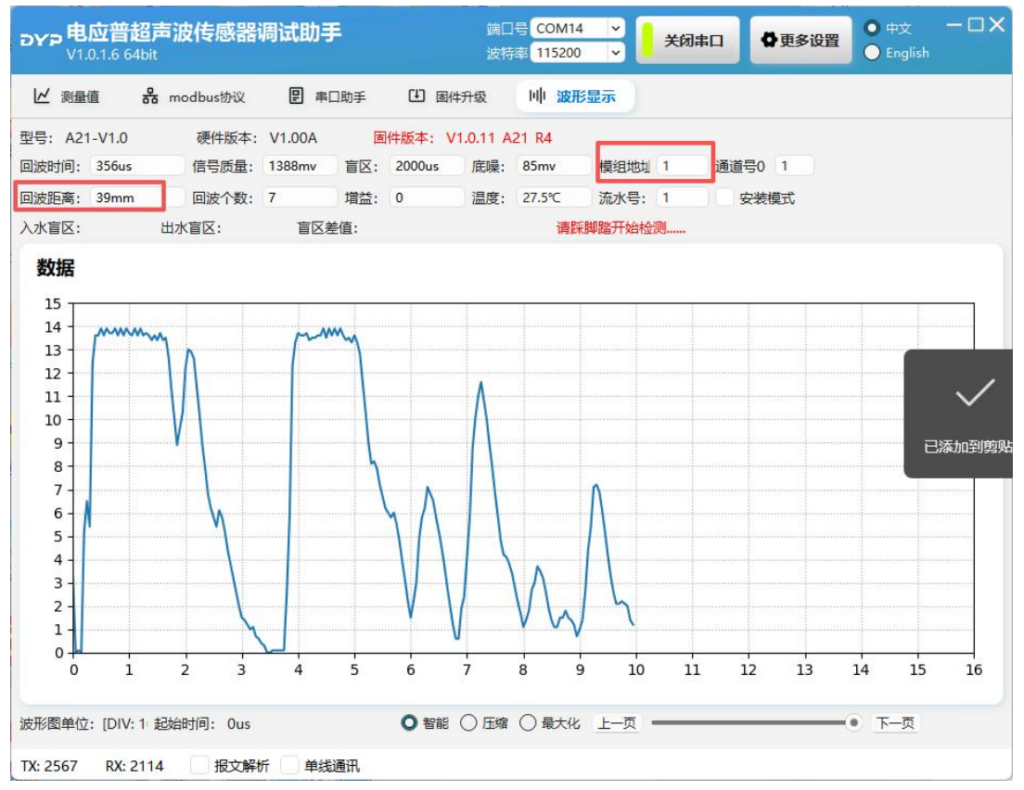The width and height of the screenshot is (1024, 790).
Task: Click the firmware upgrade download icon
Action: pos(417,97)
